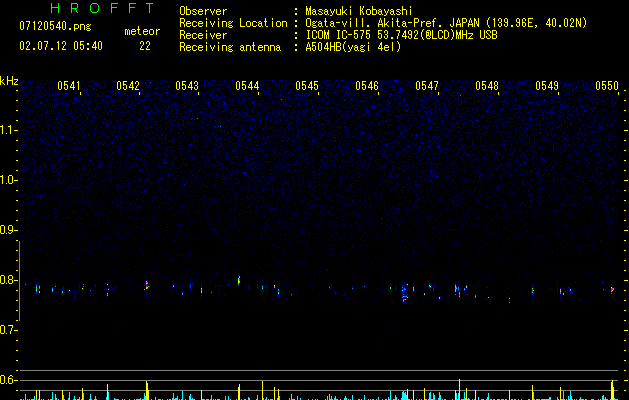This screenshot has height=400, width=629.
Task: Click observer name Masayuki Kobayashi
Action: tap(358, 11)
